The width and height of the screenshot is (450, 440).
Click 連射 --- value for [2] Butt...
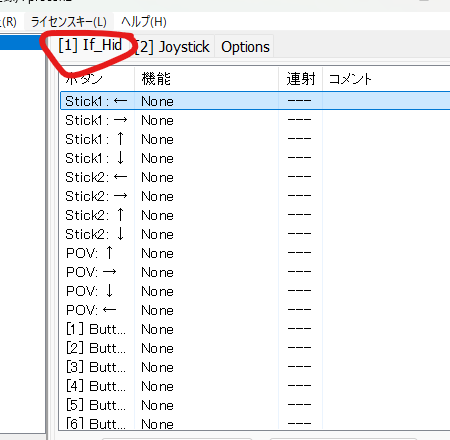pos(299,348)
